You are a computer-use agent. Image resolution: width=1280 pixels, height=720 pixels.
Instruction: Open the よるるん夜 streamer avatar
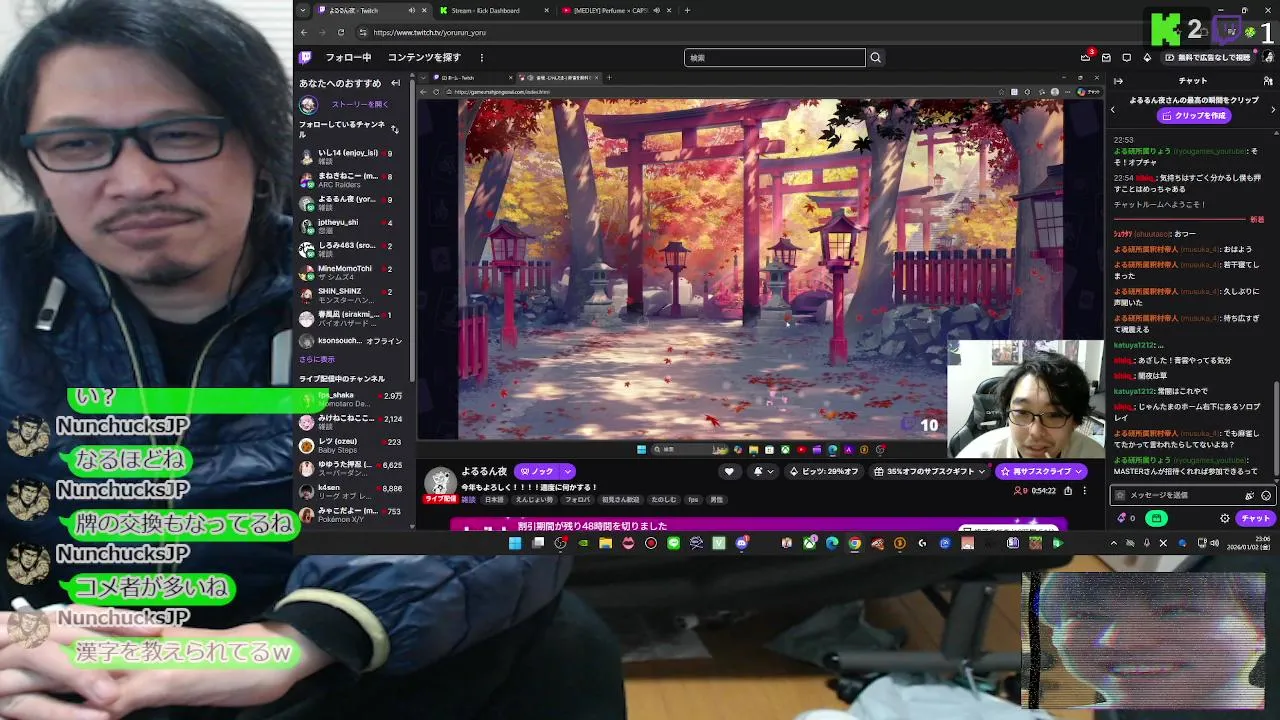coord(439,481)
